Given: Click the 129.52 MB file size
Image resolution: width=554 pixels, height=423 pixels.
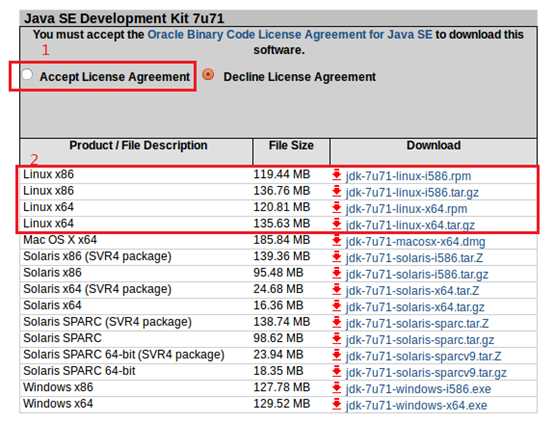Looking at the screenshot, I should click(x=282, y=404).
